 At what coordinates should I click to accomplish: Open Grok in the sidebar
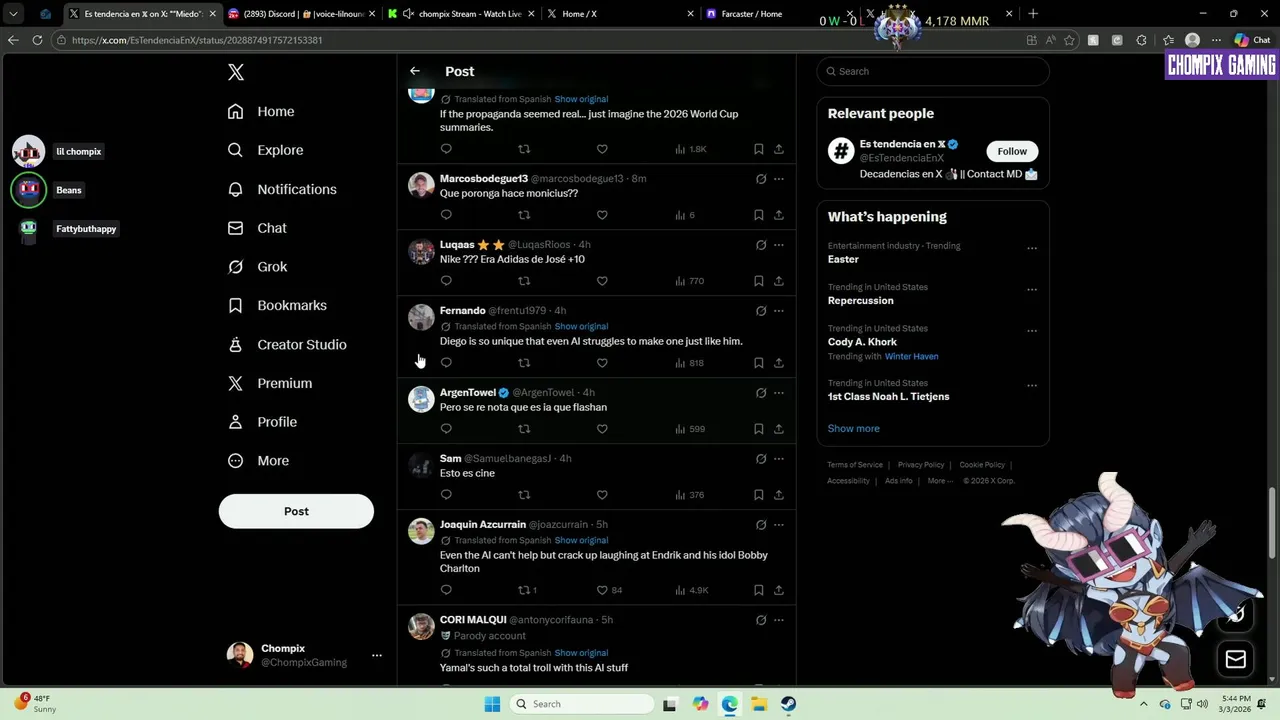coord(258,267)
